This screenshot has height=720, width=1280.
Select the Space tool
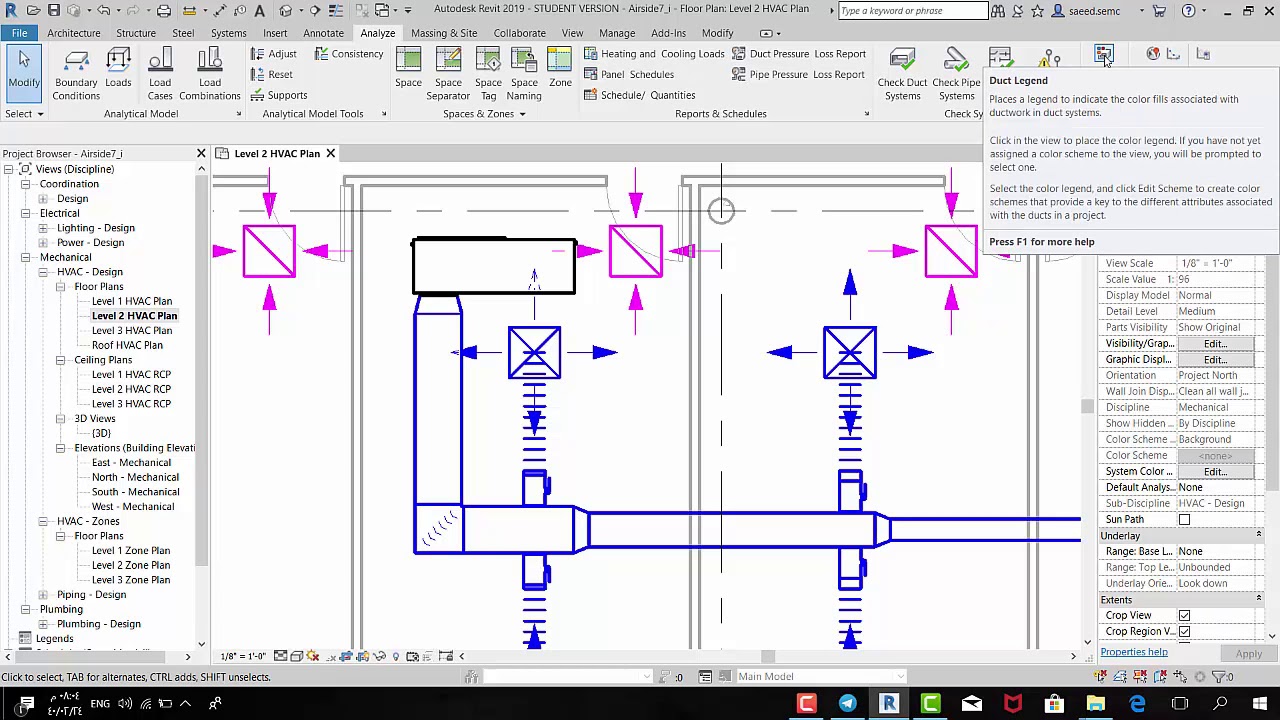click(x=408, y=68)
